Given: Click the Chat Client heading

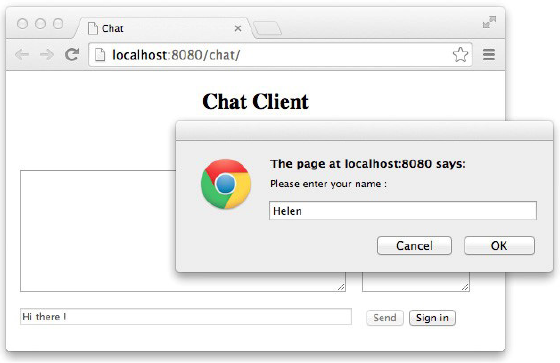Looking at the screenshot, I should [255, 101].
